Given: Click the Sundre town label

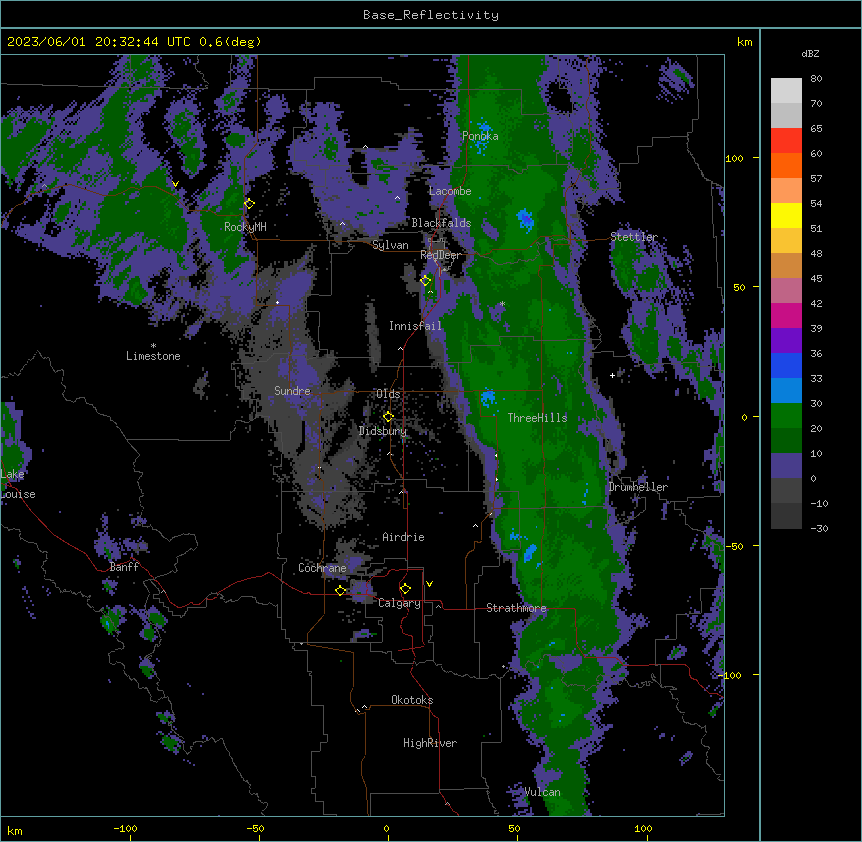Looking at the screenshot, I should click(x=292, y=391).
